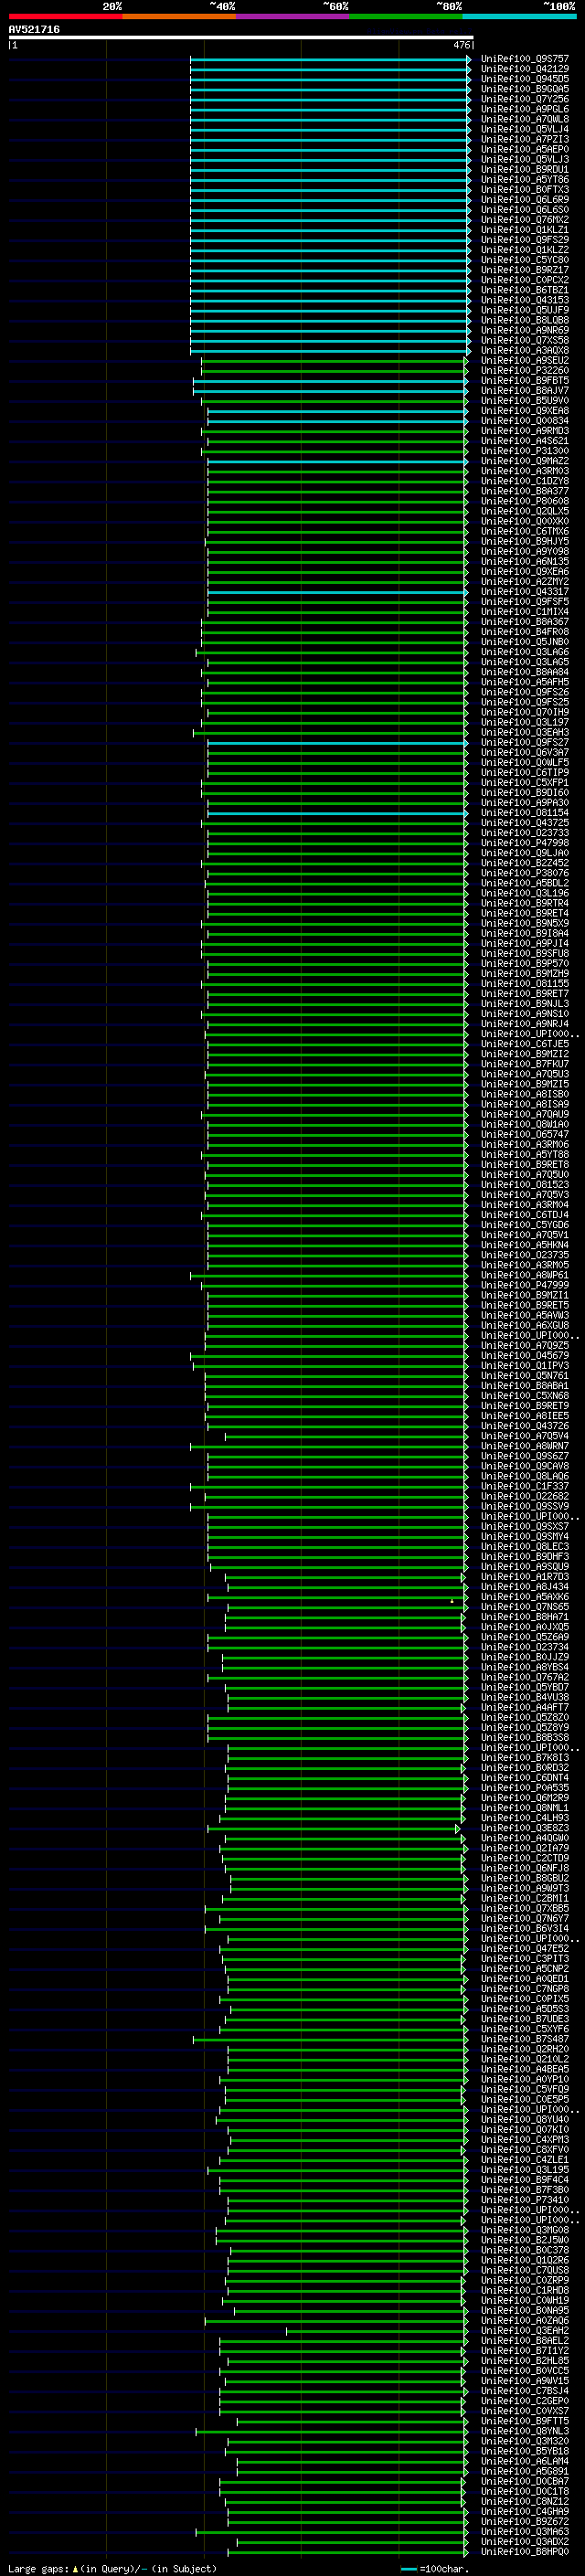585x2576 pixels.
Task: Open hit UniRef100_Q9S757
Action: pyautogui.click(x=525, y=60)
